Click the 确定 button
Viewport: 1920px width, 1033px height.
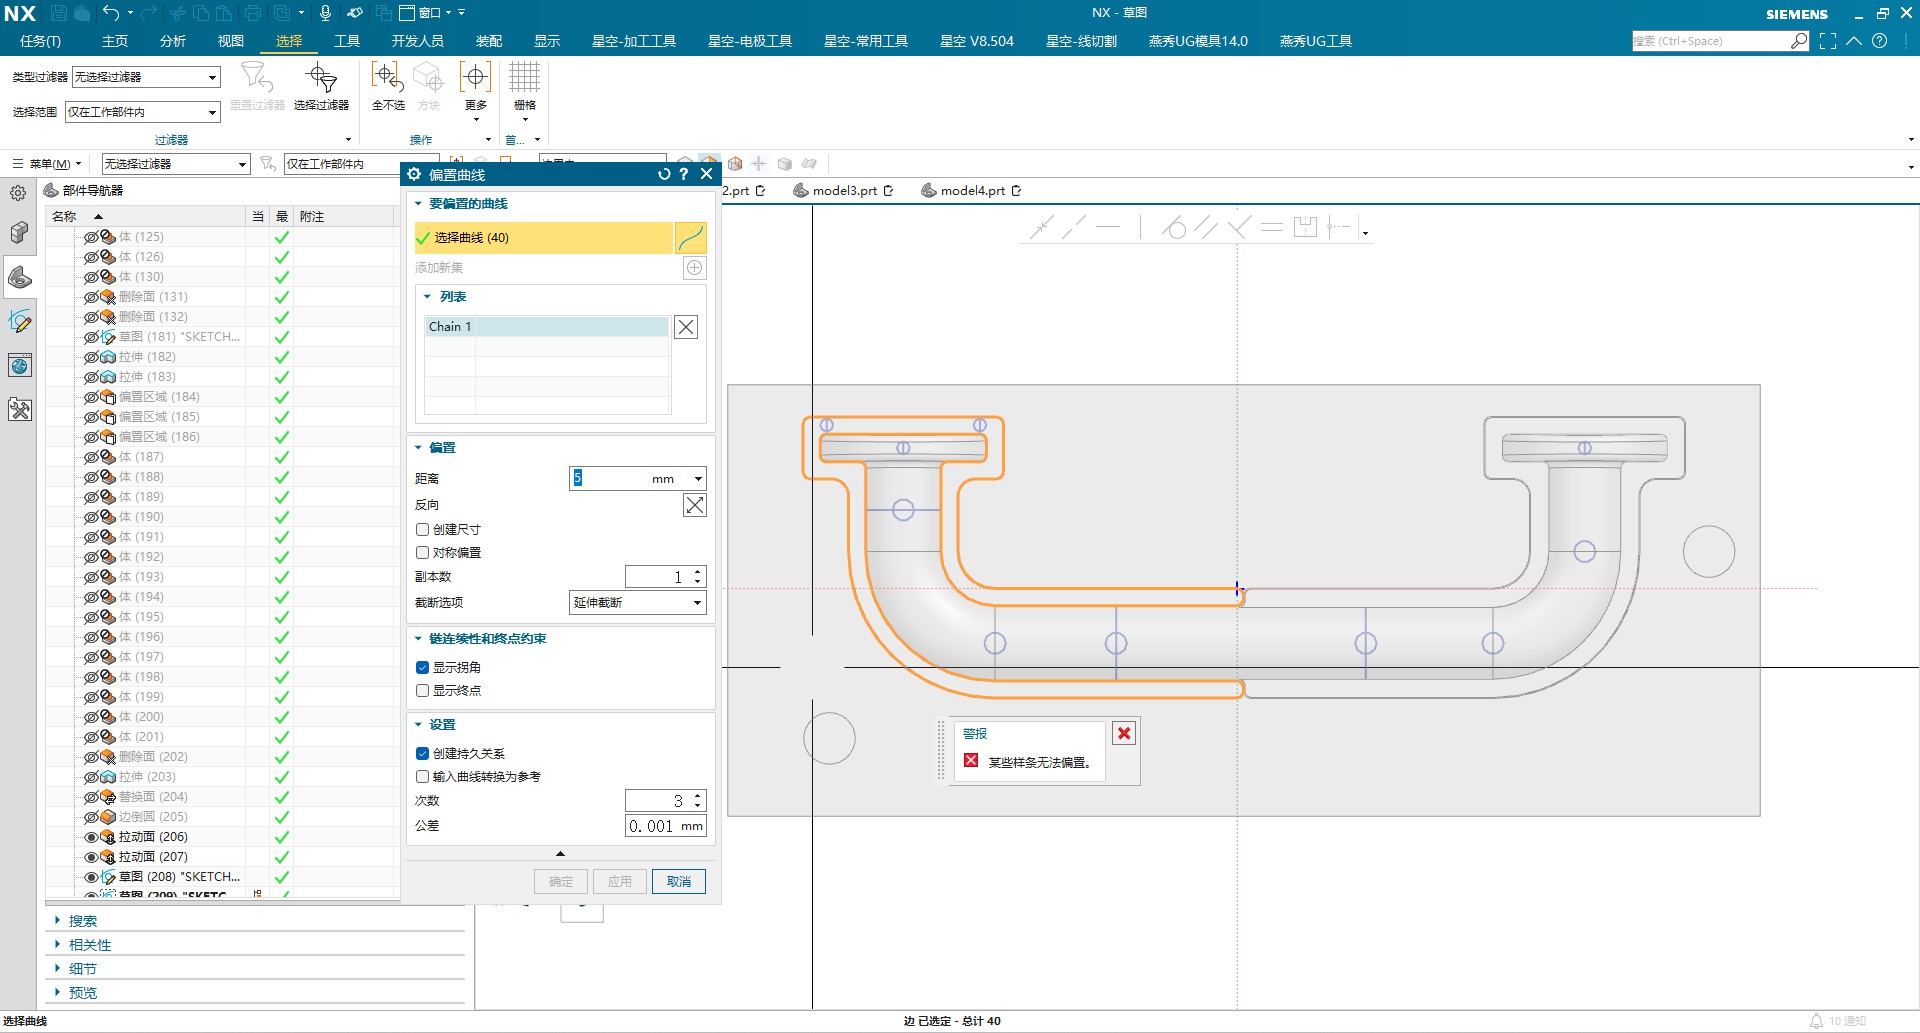pos(561,881)
